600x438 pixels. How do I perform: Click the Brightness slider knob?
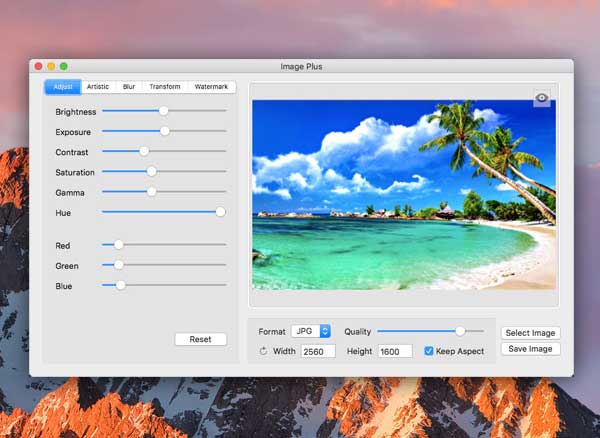(x=163, y=111)
